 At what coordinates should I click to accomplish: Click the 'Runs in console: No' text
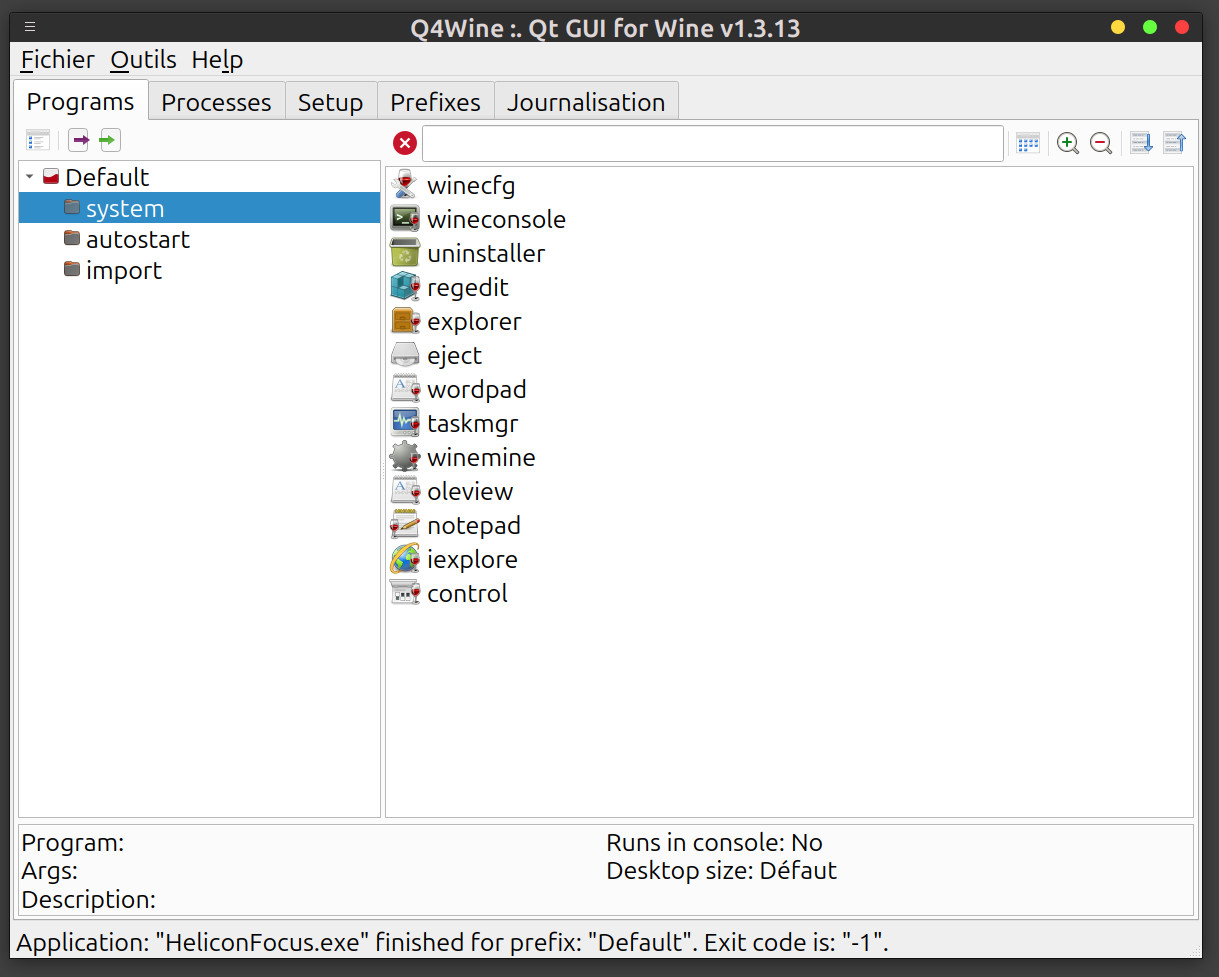click(714, 842)
